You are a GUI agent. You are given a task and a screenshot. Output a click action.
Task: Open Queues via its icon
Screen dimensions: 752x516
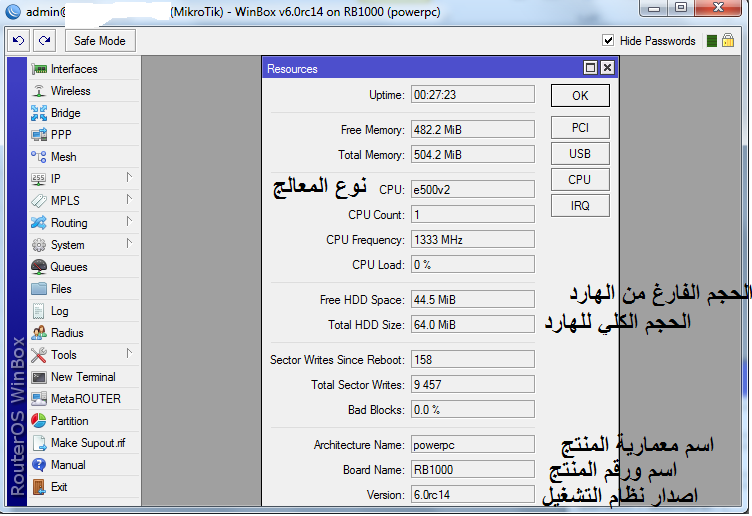pos(39,267)
